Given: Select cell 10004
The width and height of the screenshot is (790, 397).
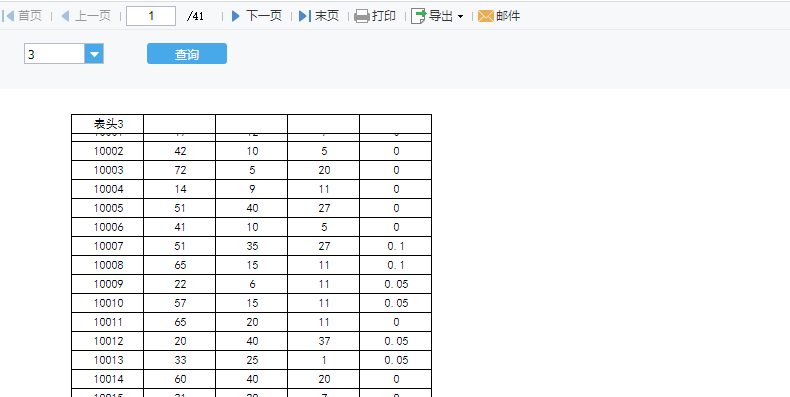Looking at the screenshot, I should pyautogui.click(x=108, y=189).
